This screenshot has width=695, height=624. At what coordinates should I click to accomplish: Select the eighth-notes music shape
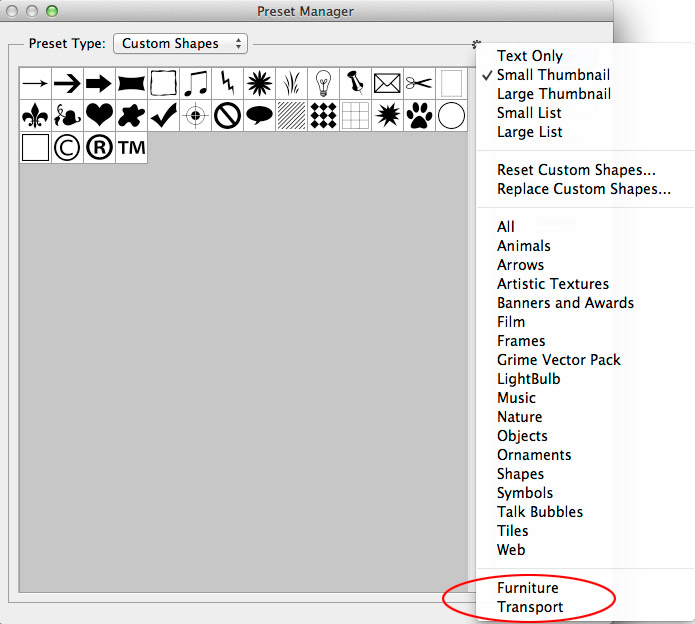195,83
